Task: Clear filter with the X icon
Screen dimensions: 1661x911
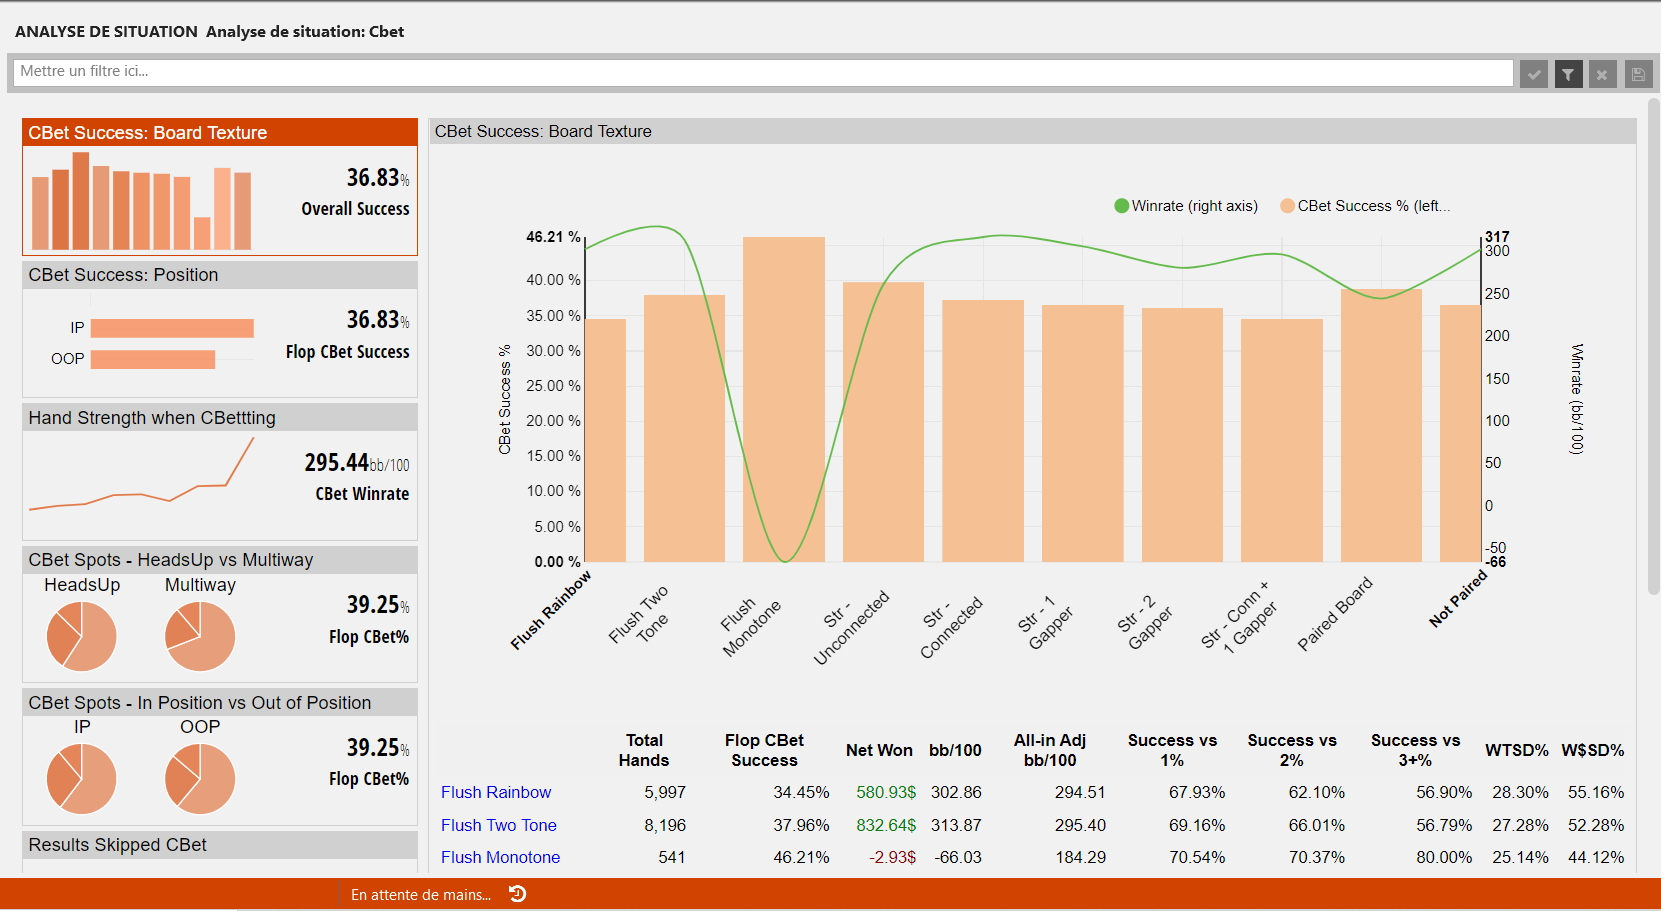Action: (1602, 74)
